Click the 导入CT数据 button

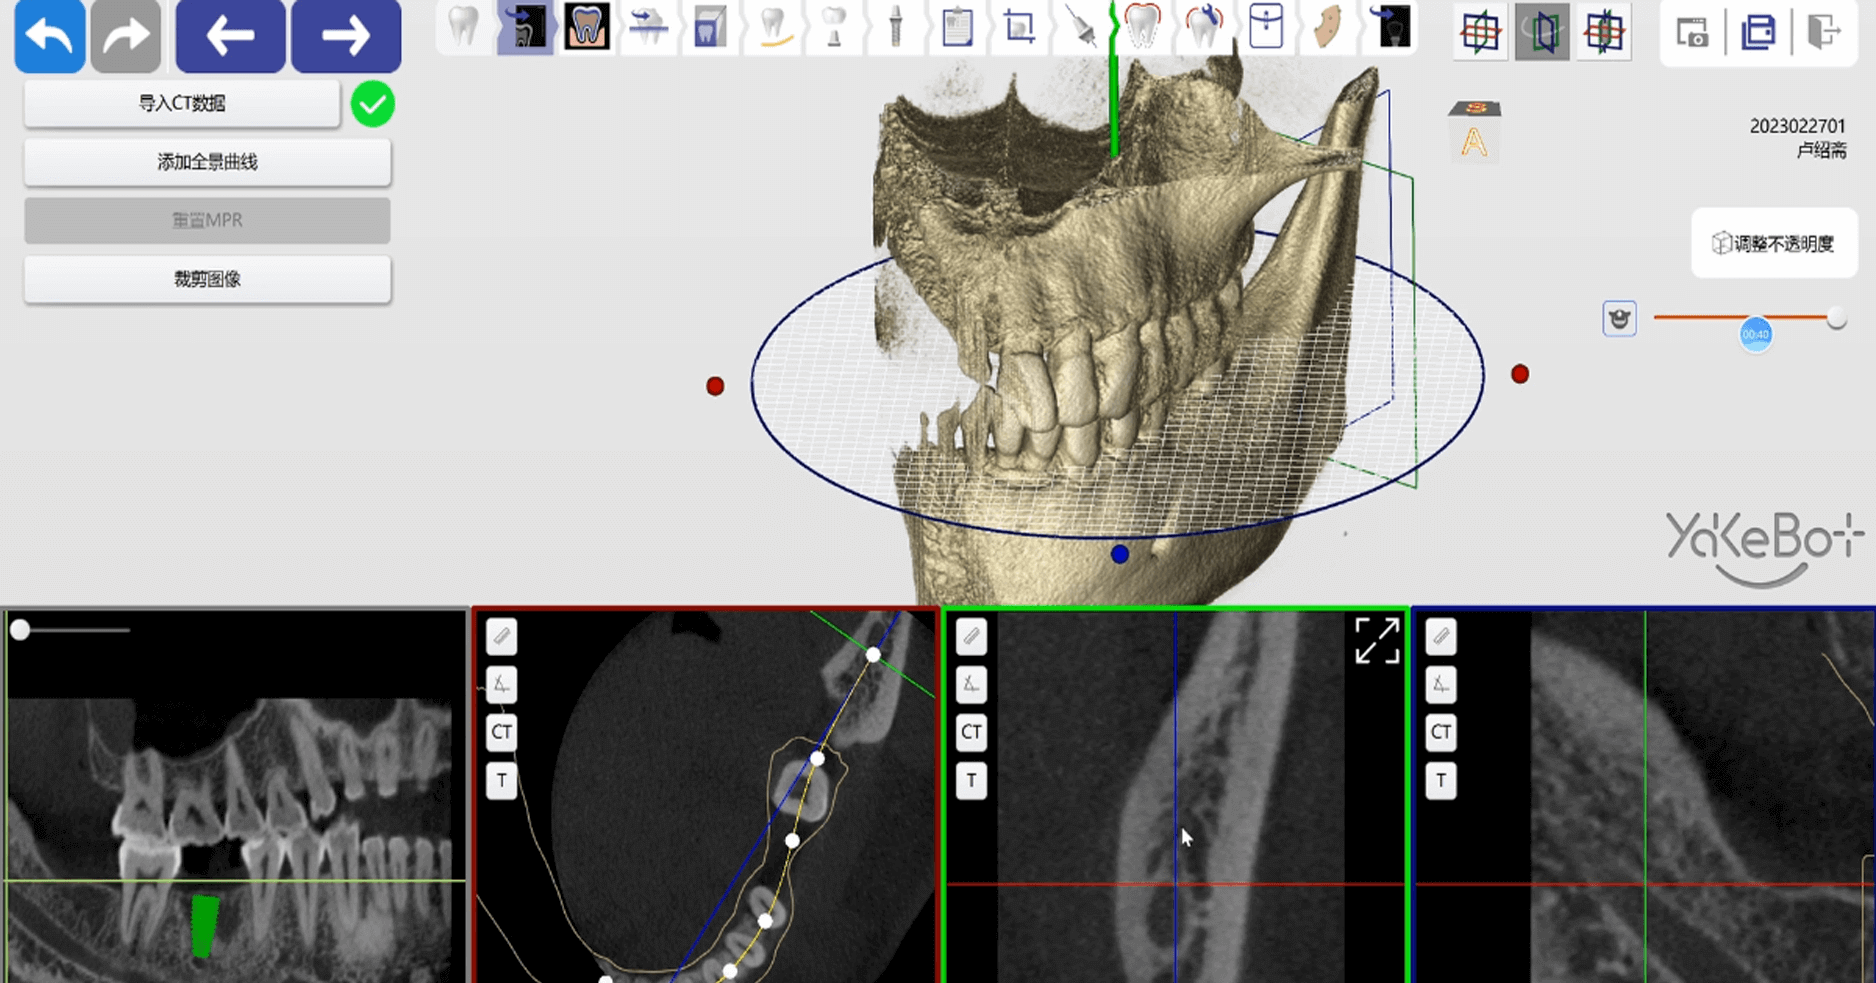182,103
